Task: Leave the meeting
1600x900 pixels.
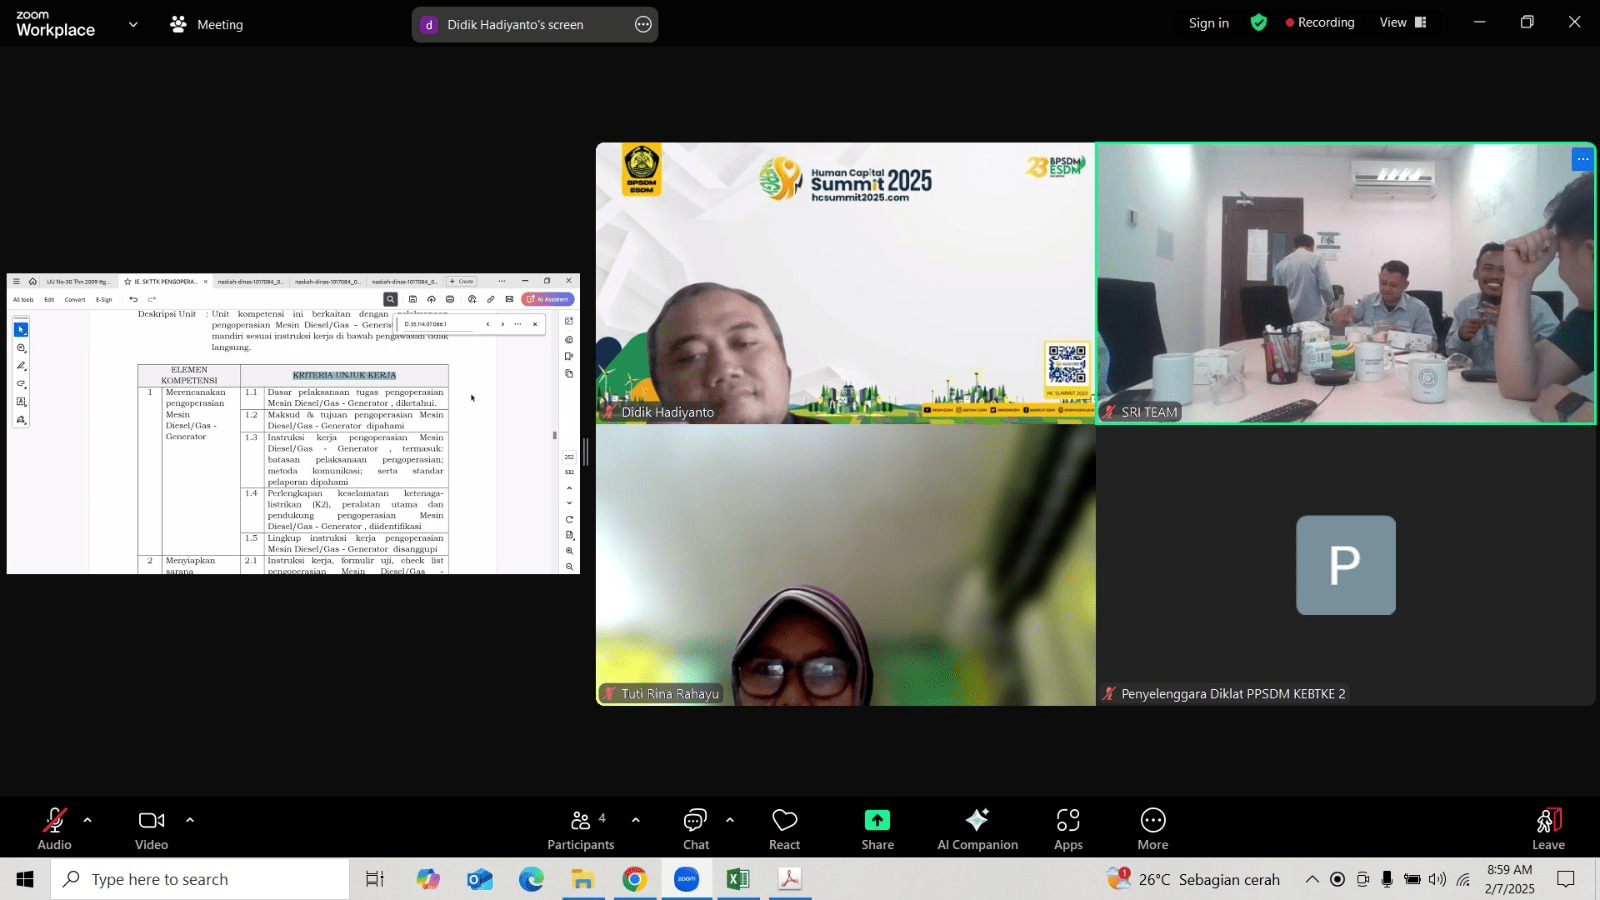Action: tap(1548, 829)
